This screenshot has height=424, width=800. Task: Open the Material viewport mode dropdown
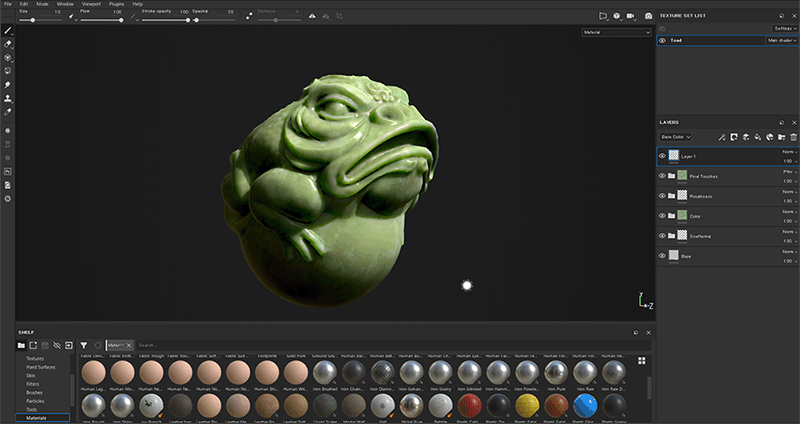[x=617, y=32]
